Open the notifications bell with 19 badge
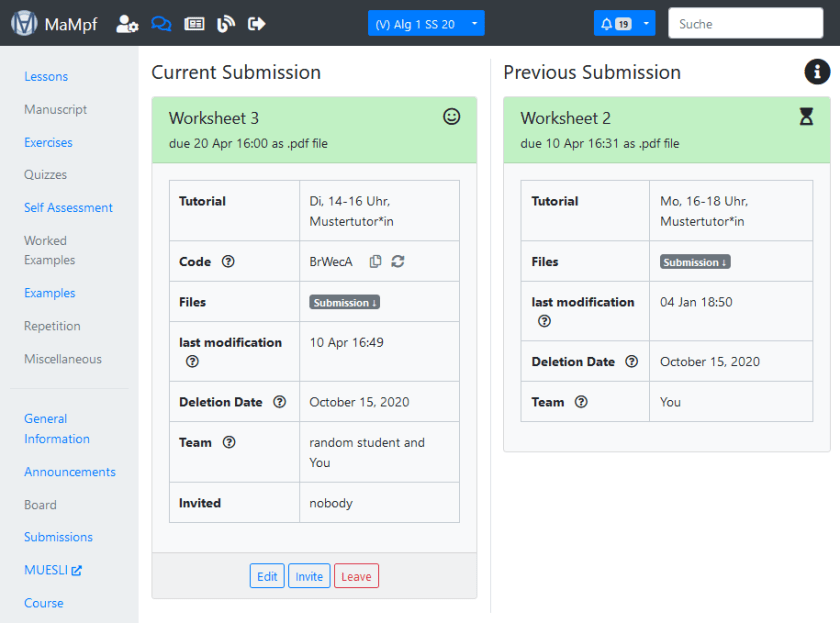The width and height of the screenshot is (840, 623). pyautogui.click(x=615, y=24)
